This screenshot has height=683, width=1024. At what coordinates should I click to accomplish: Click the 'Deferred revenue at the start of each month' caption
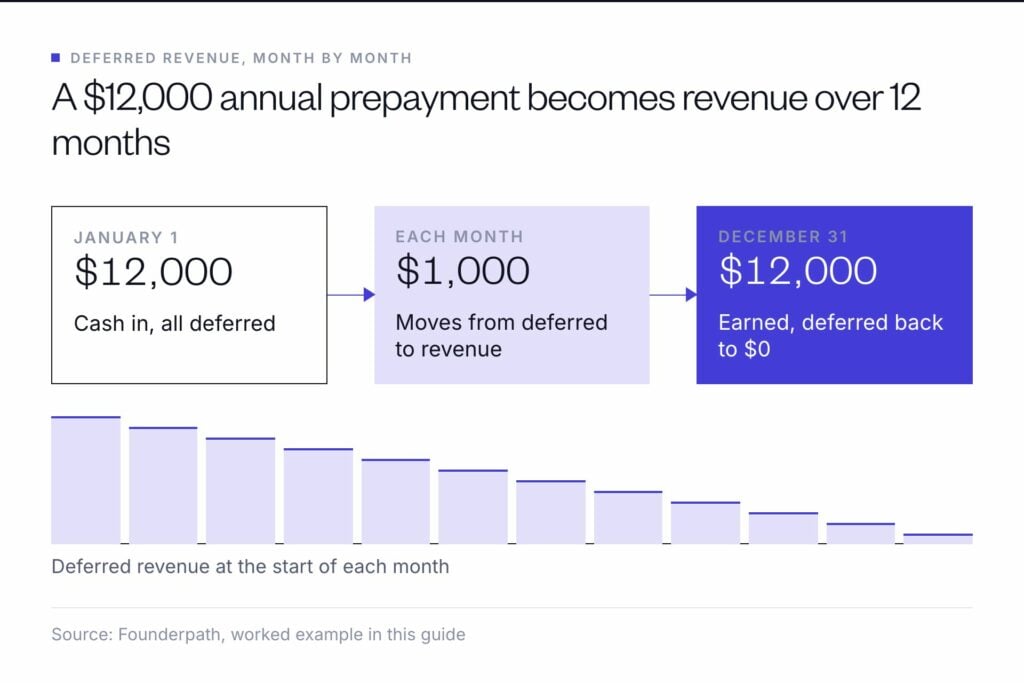250,566
